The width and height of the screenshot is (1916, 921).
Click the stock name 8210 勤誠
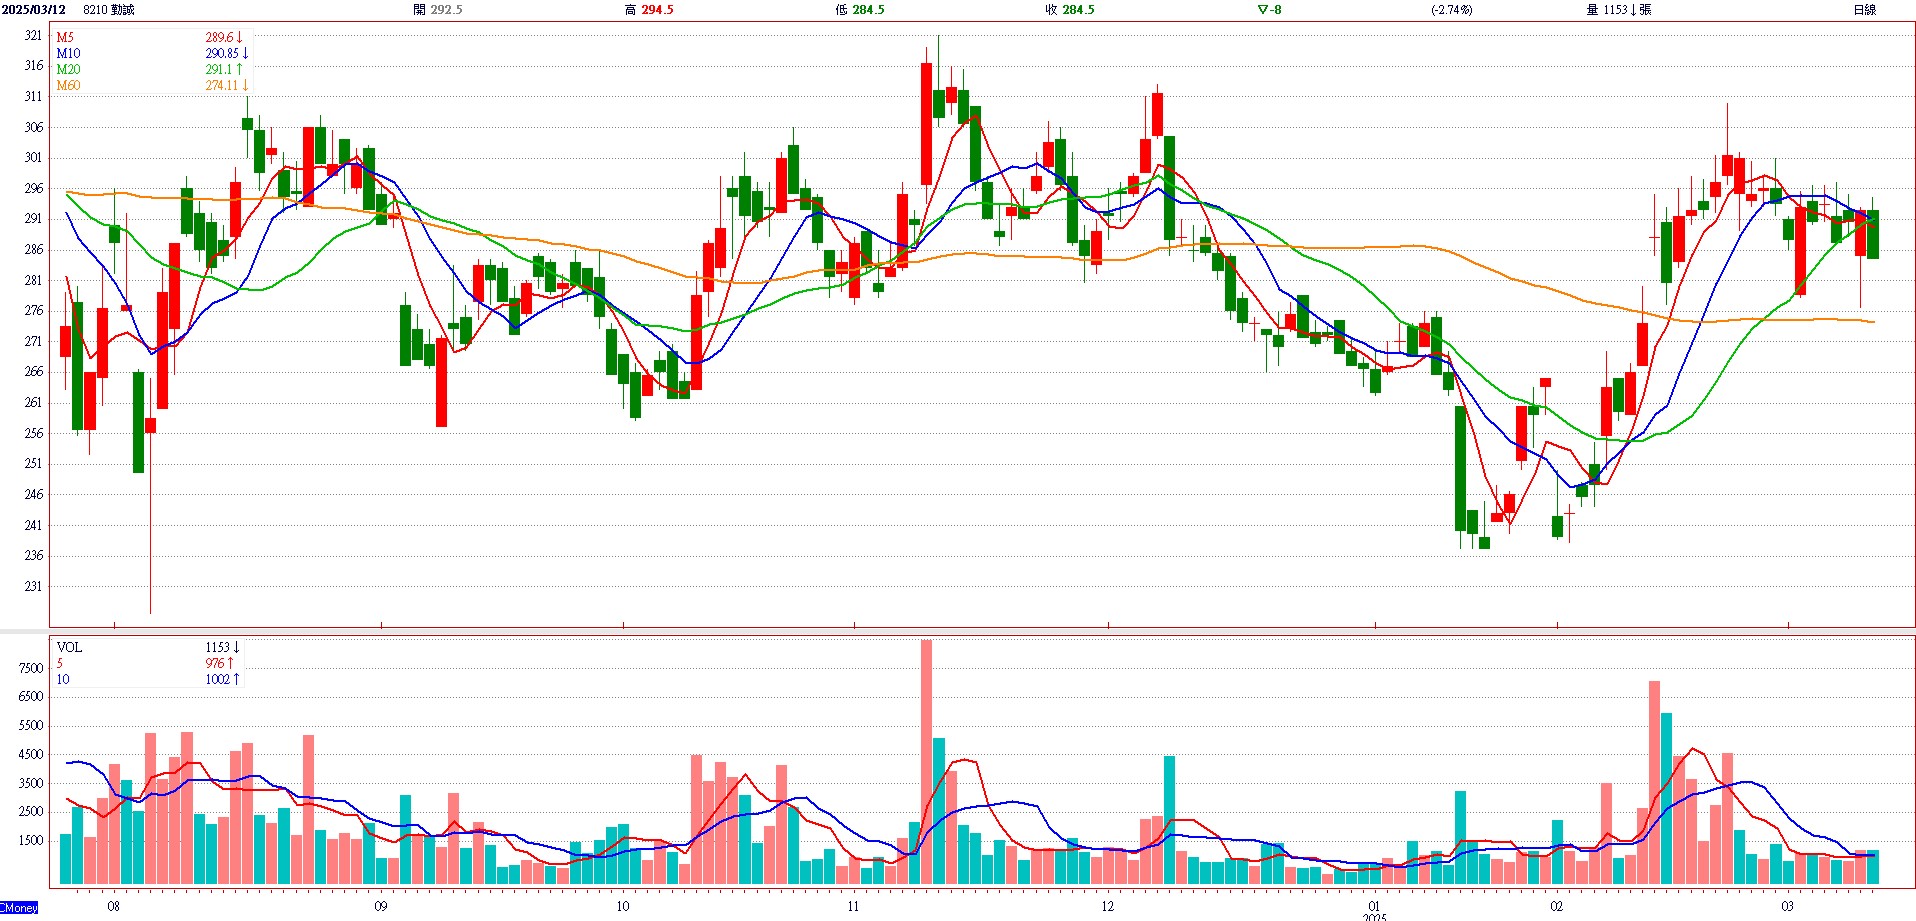[x=109, y=9]
